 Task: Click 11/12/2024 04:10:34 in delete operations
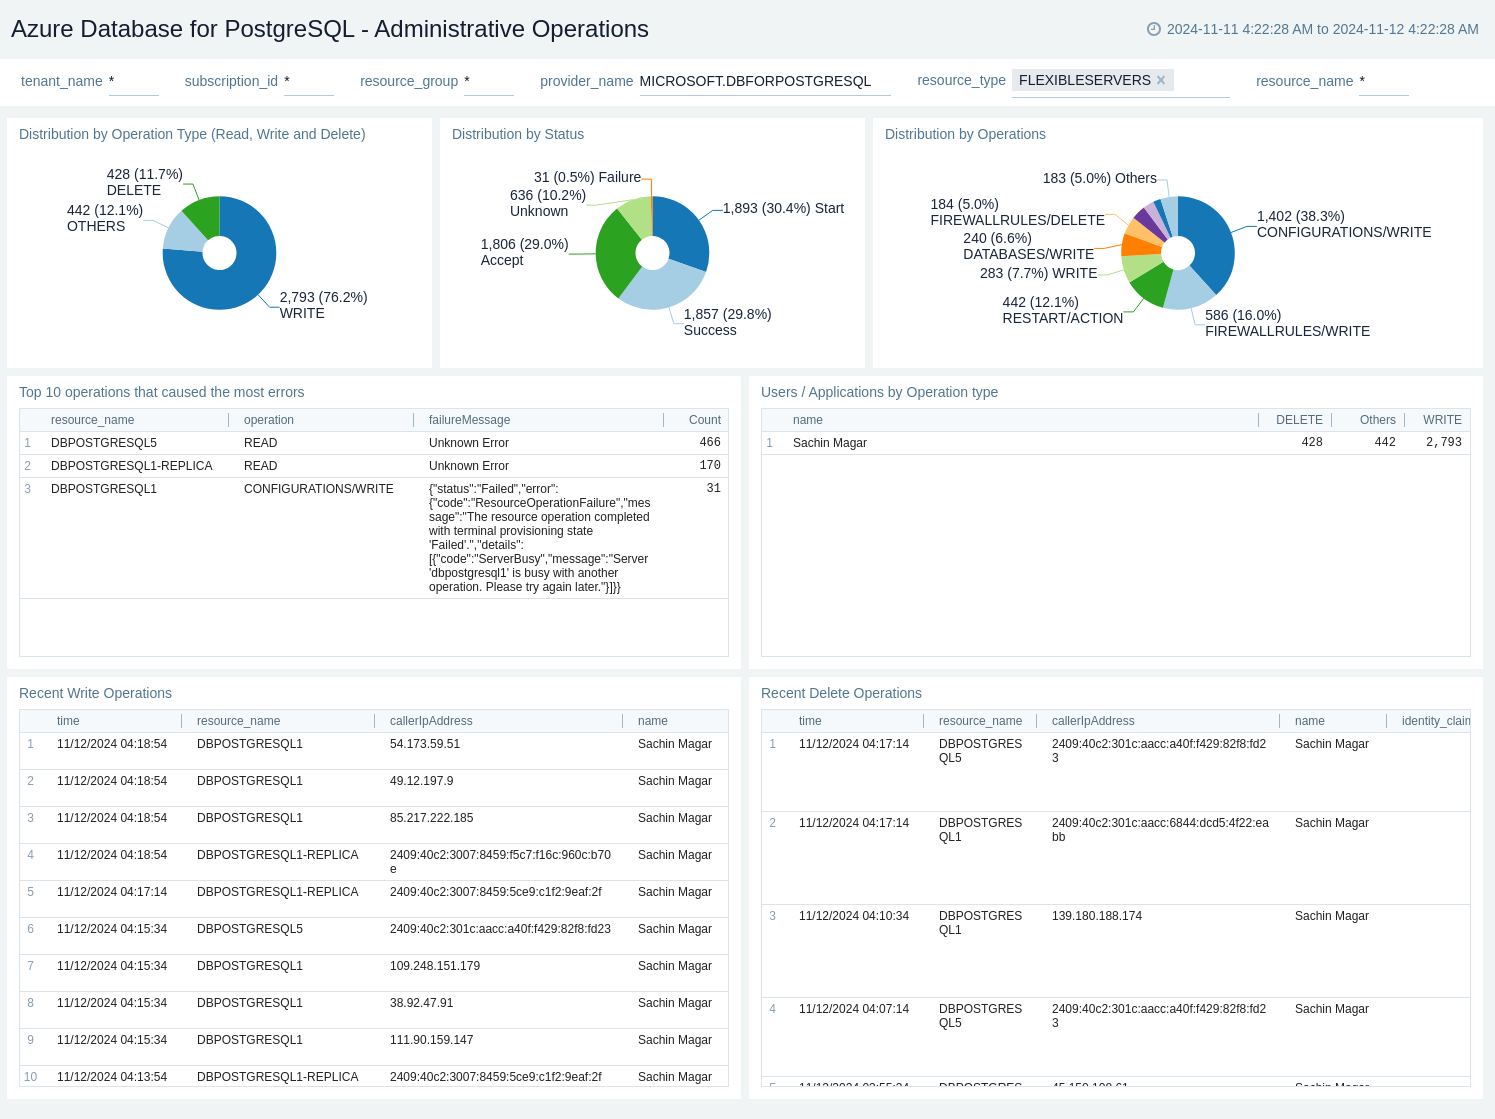click(x=854, y=916)
